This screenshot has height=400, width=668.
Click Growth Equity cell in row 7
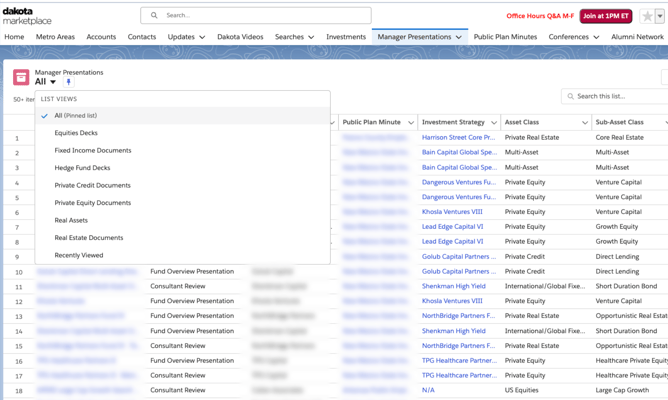coord(616,227)
